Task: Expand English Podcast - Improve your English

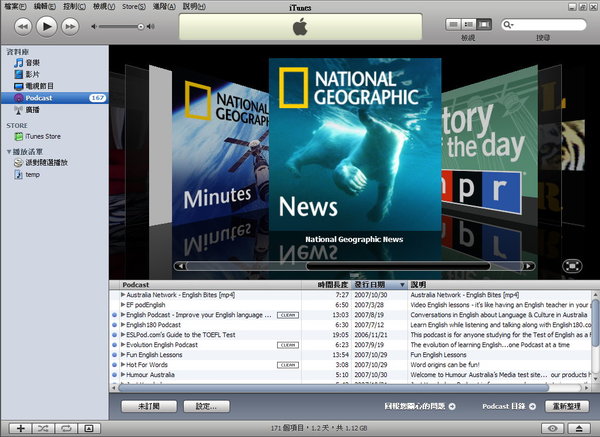Action: pos(123,315)
